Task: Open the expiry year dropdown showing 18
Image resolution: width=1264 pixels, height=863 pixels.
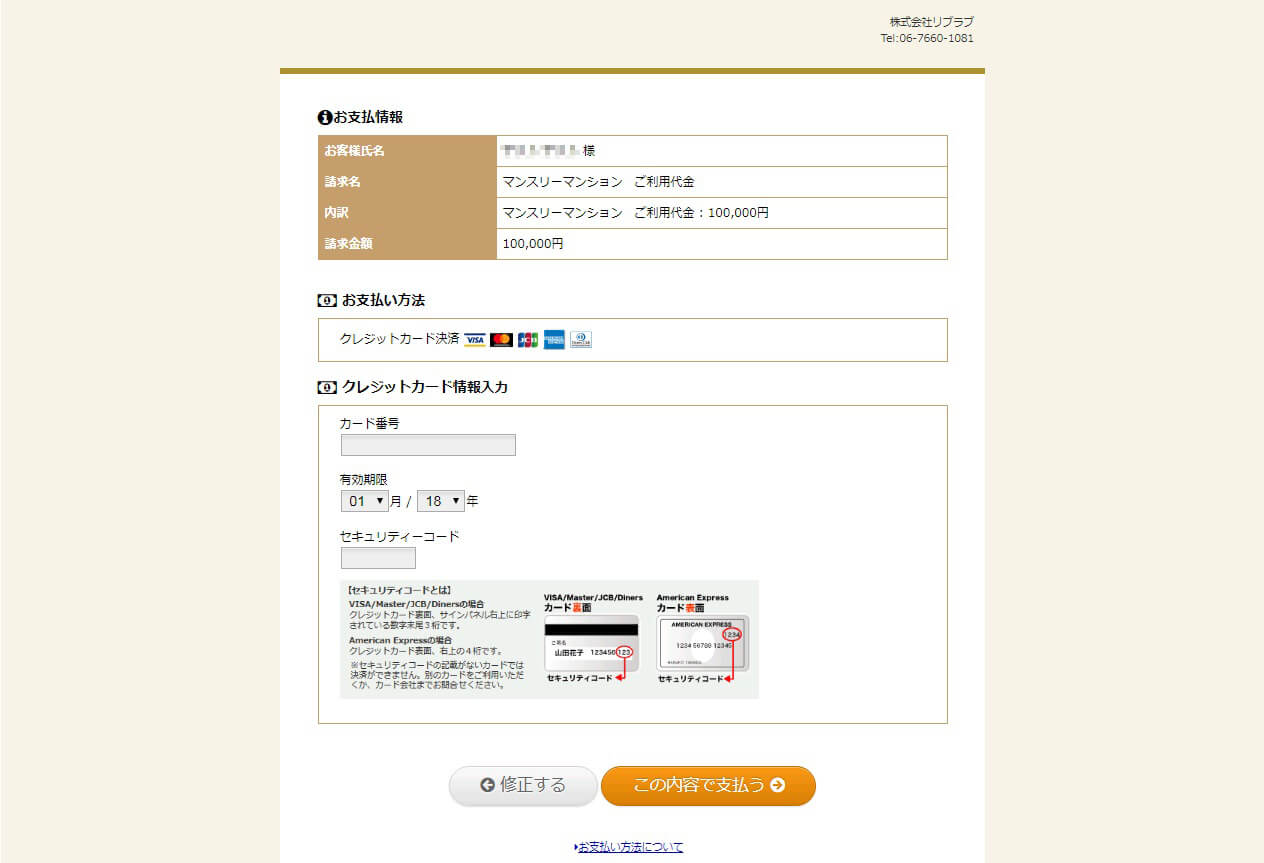Action: (x=441, y=501)
